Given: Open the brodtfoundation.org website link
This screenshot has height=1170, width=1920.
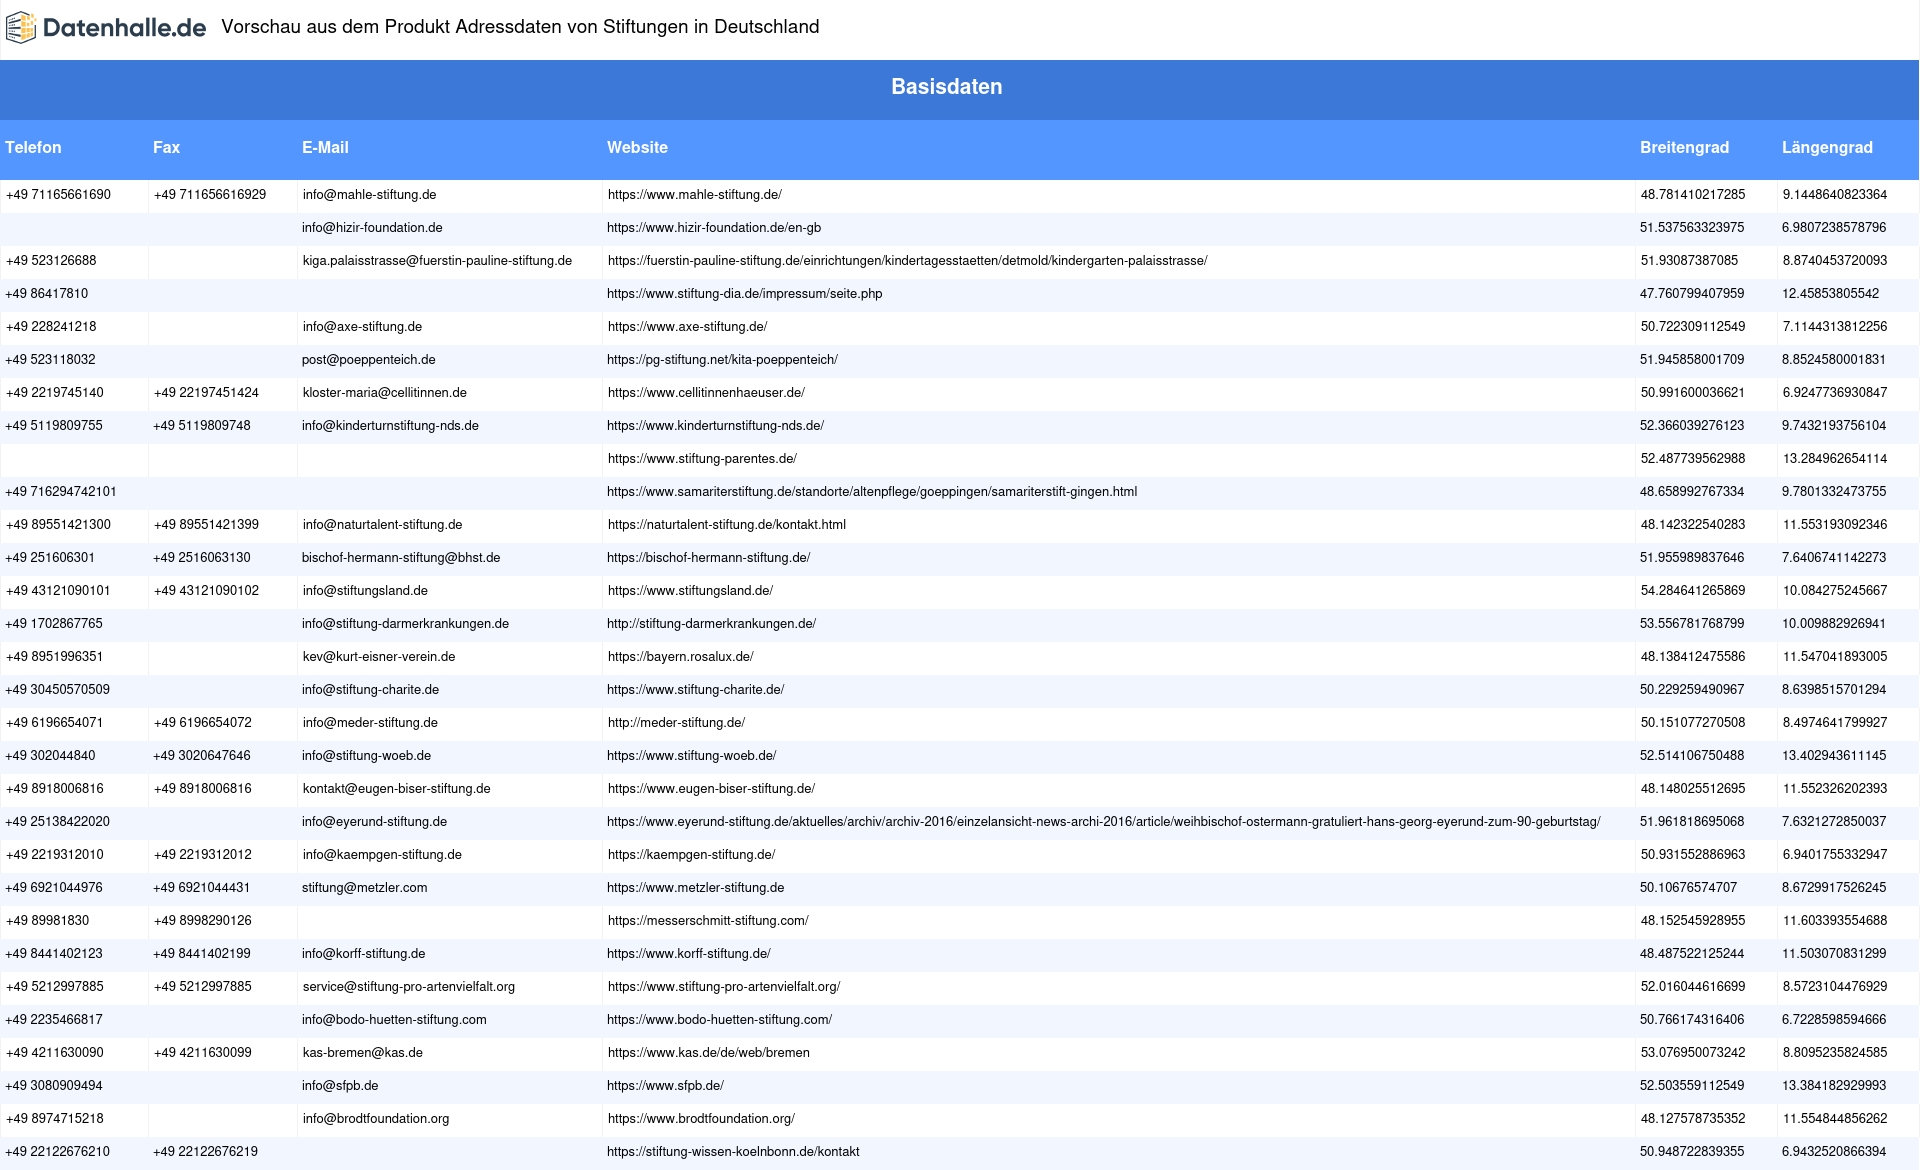Looking at the screenshot, I should point(701,1119).
